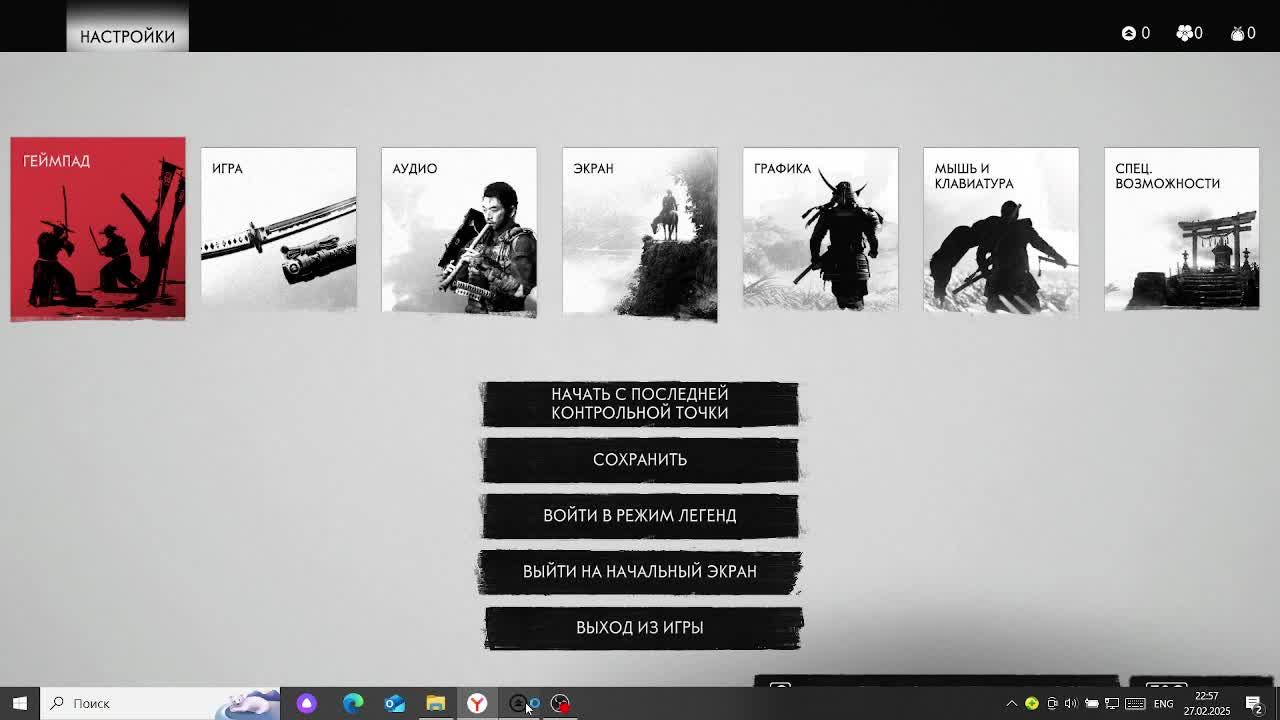
Task: Launch the Alice assistant taskbar icon
Action: pos(307,703)
